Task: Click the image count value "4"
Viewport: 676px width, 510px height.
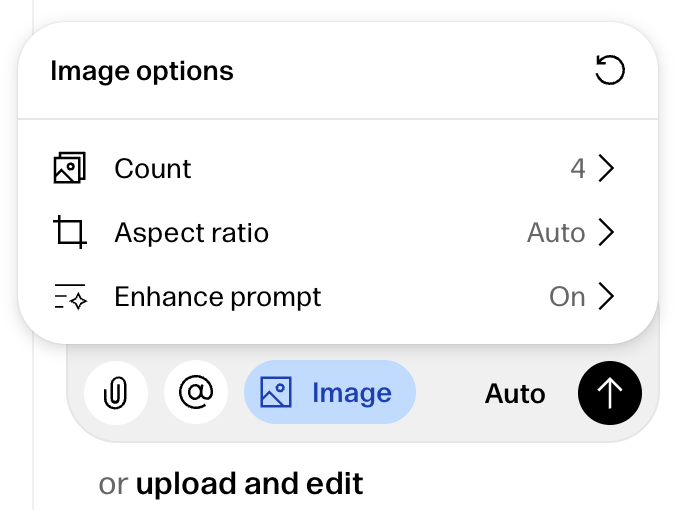Action: [578, 168]
